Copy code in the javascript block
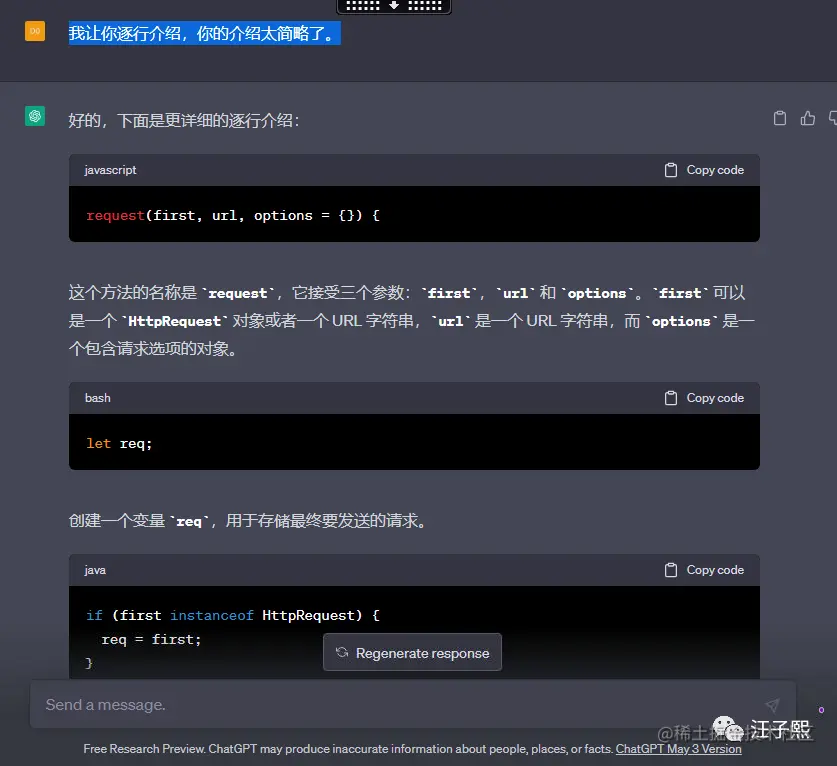The width and height of the screenshot is (837, 766). coord(704,170)
